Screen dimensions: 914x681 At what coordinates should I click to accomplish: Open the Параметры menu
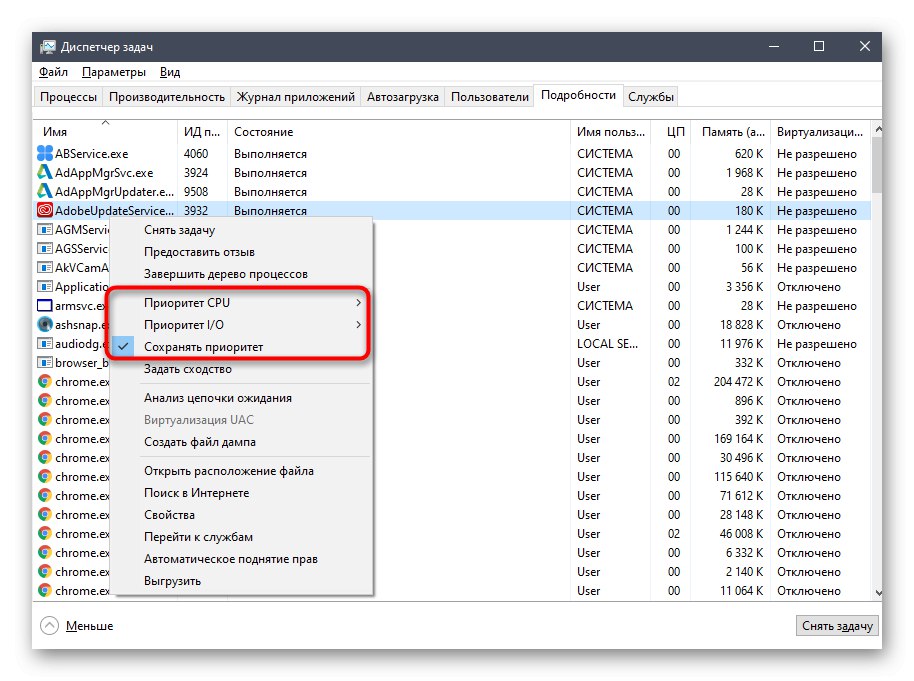(x=114, y=72)
